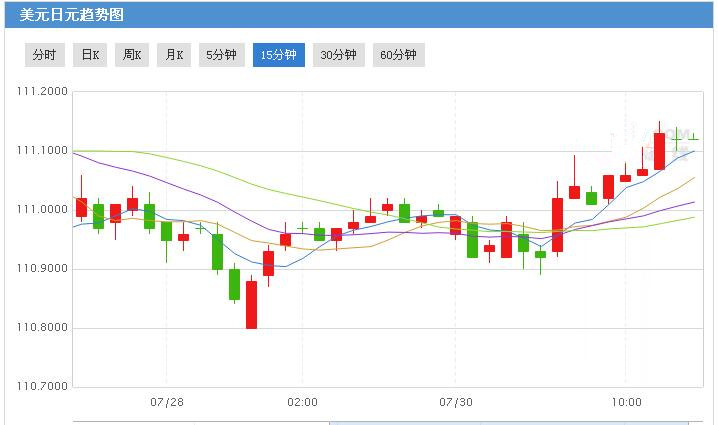The image size is (718, 425).
Task: Click the 110.9000 y-axis label
Action: 42,268
